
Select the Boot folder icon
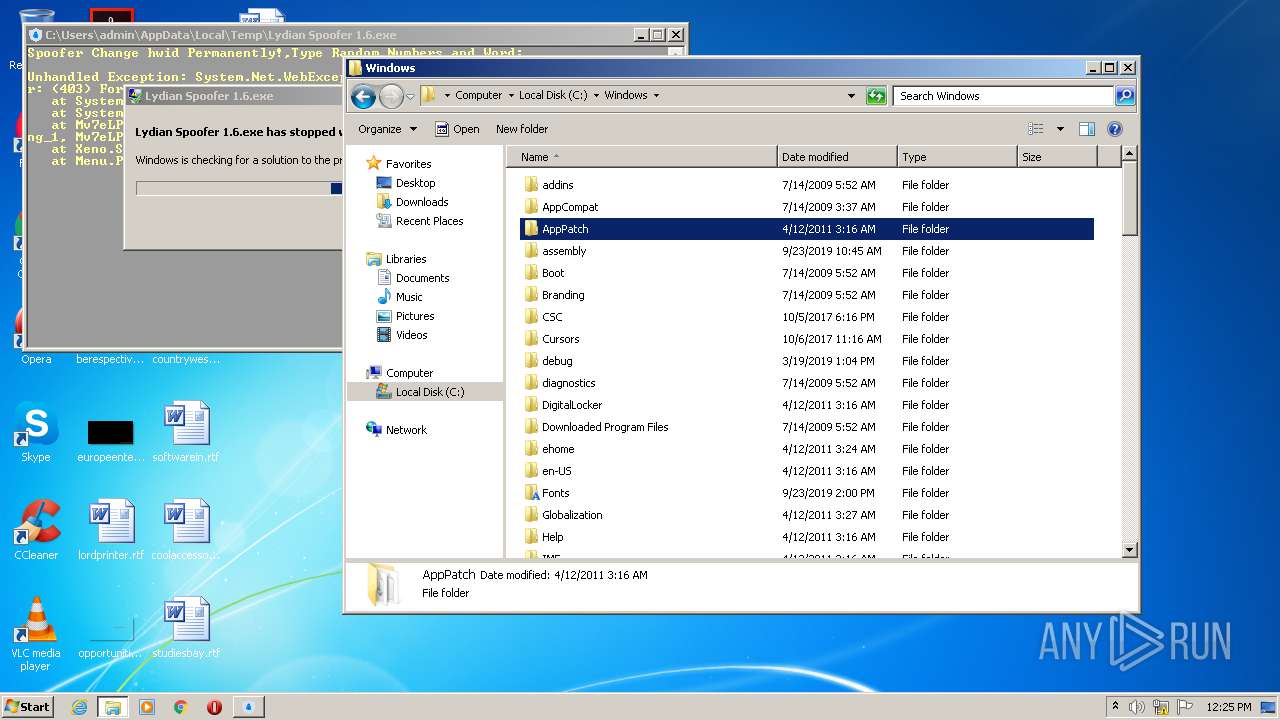pos(532,273)
